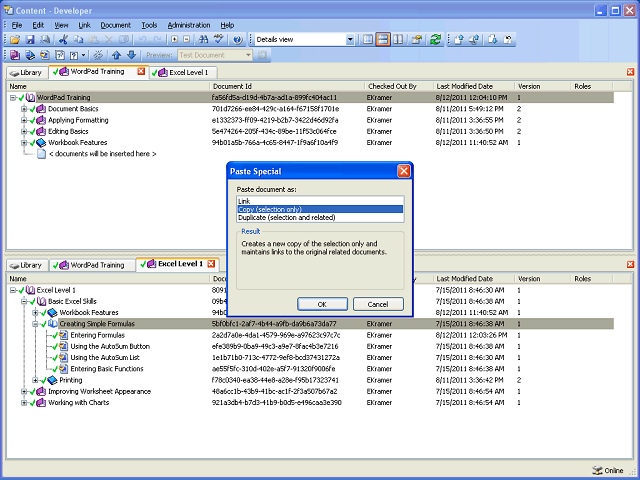Select Entering Basic Functions topic

point(107,369)
